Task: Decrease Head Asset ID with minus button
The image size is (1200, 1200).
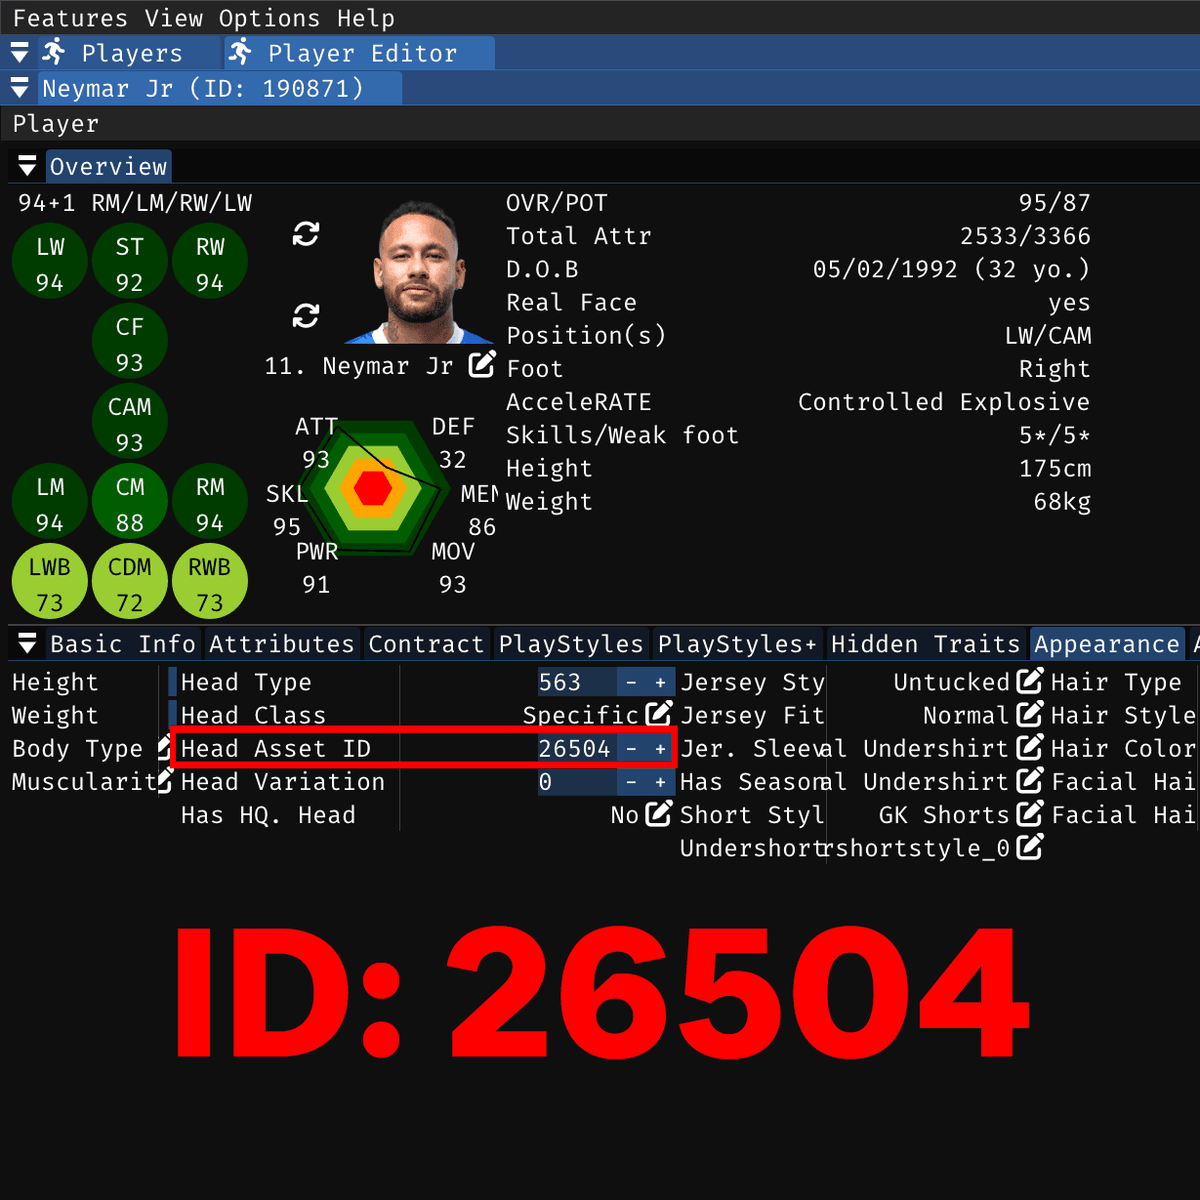Action: 631,749
